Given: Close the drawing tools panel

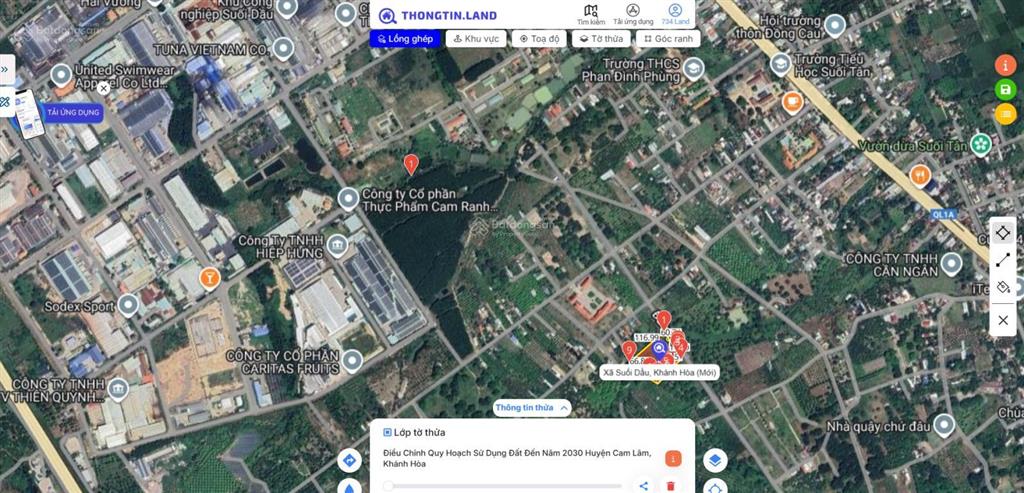Looking at the screenshot, I should pos(1002,320).
